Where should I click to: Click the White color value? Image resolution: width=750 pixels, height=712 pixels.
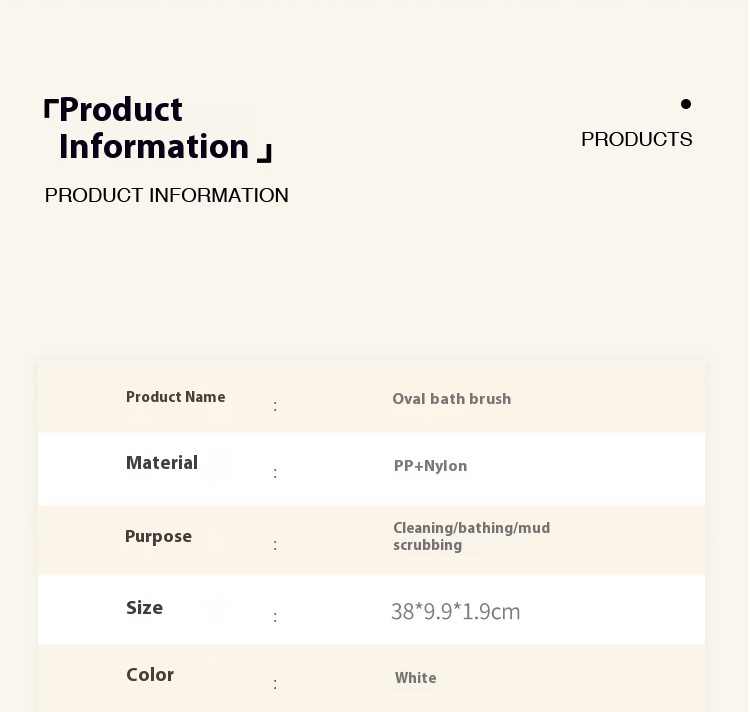pyautogui.click(x=415, y=678)
